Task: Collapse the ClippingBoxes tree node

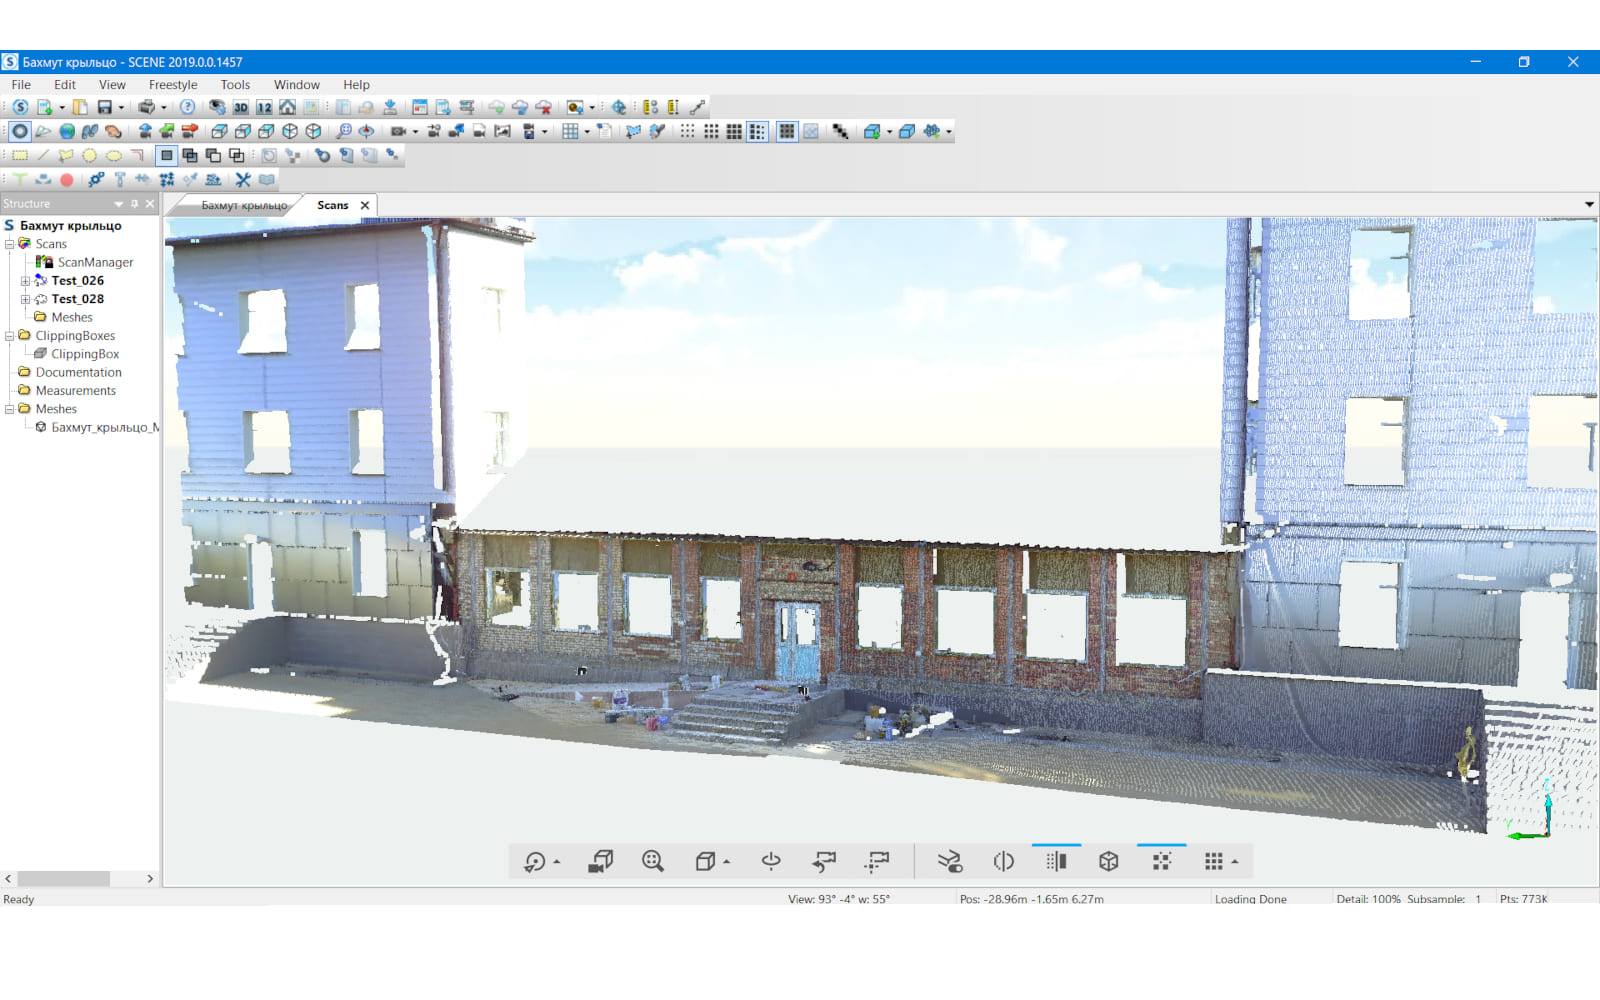Action: click(9, 336)
